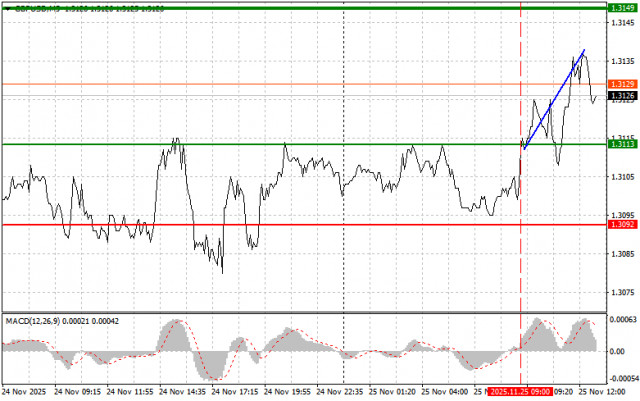The width and height of the screenshot is (640, 401).
Task: Select the red 1.3092 price label
Action: coord(622,225)
